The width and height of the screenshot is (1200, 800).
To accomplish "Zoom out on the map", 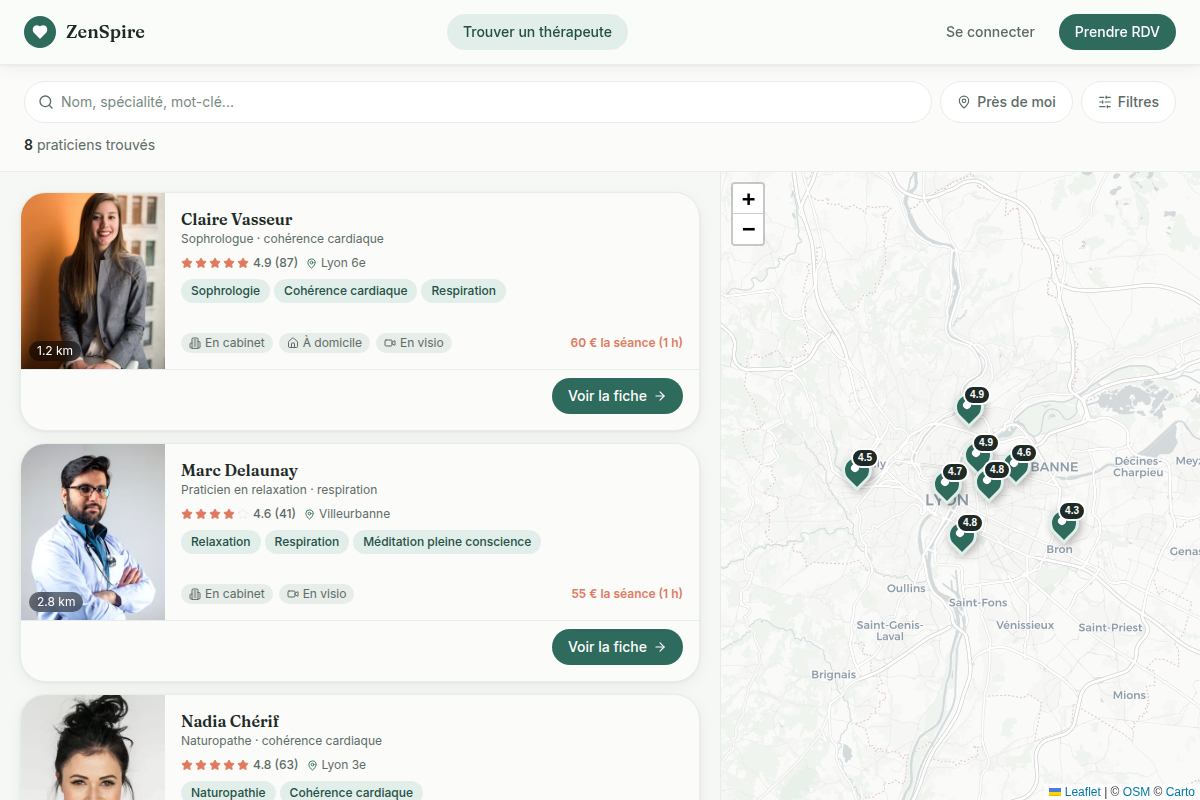I will pyautogui.click(x=748, y=229).
